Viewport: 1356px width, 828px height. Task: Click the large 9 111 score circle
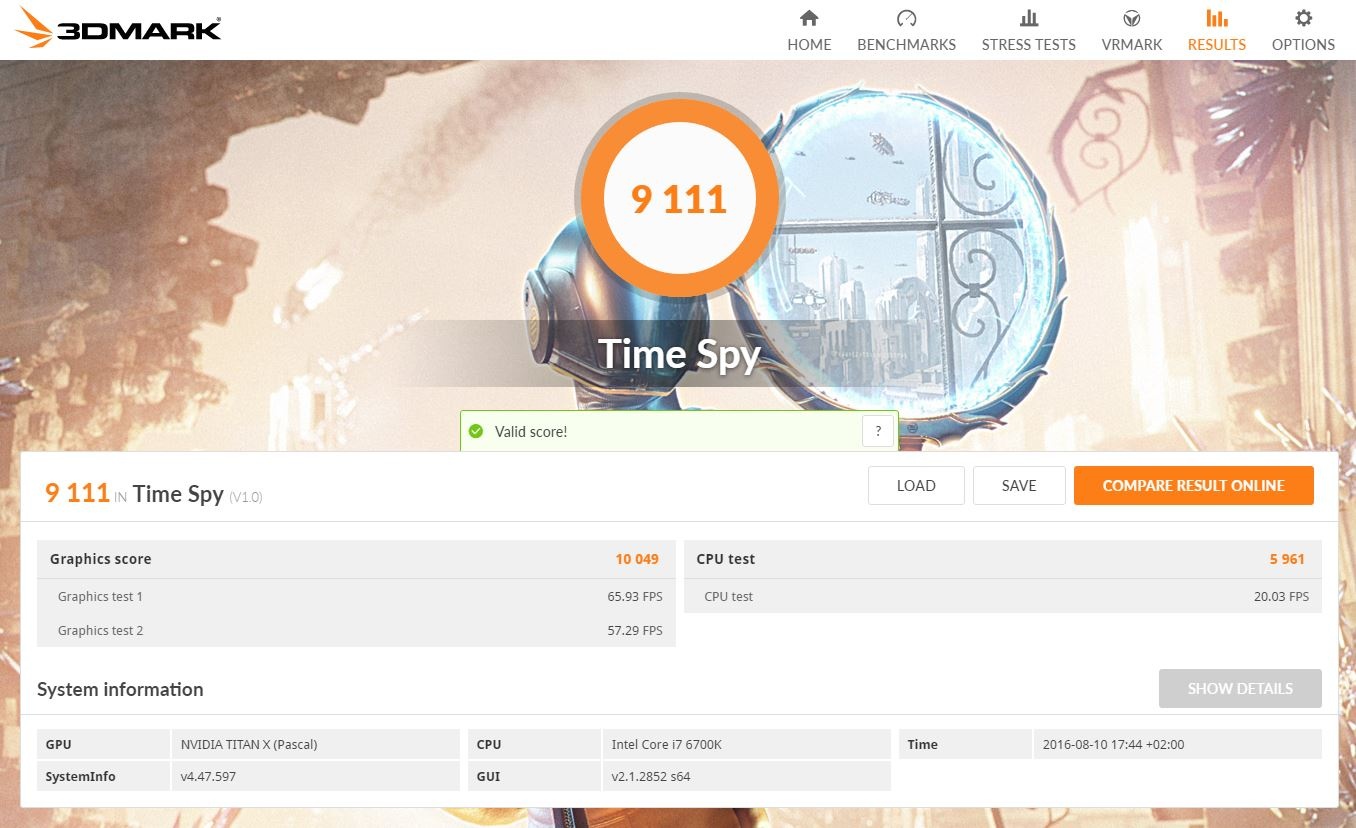[x=679, y=198]
